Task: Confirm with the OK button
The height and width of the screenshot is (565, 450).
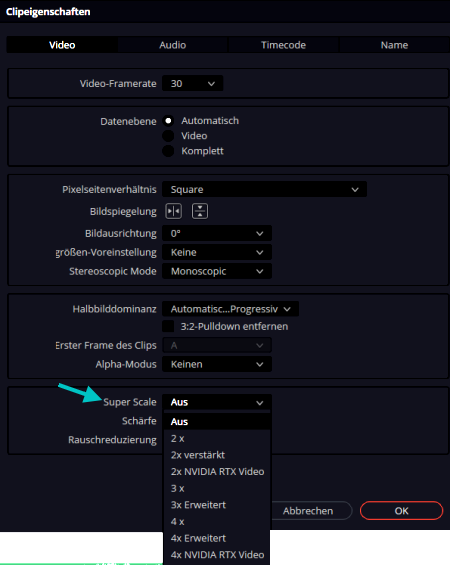Action: 401,511
